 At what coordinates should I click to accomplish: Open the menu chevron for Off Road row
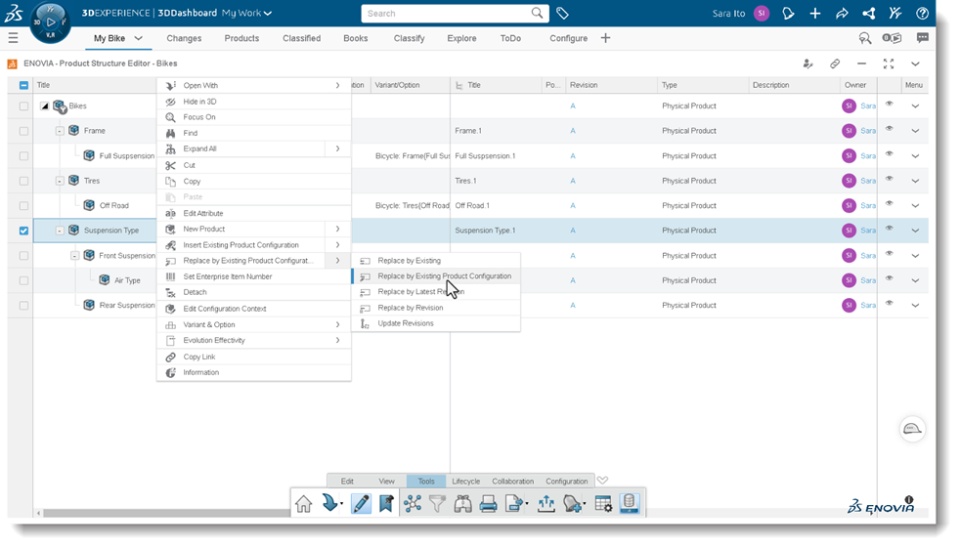[915, 206]
